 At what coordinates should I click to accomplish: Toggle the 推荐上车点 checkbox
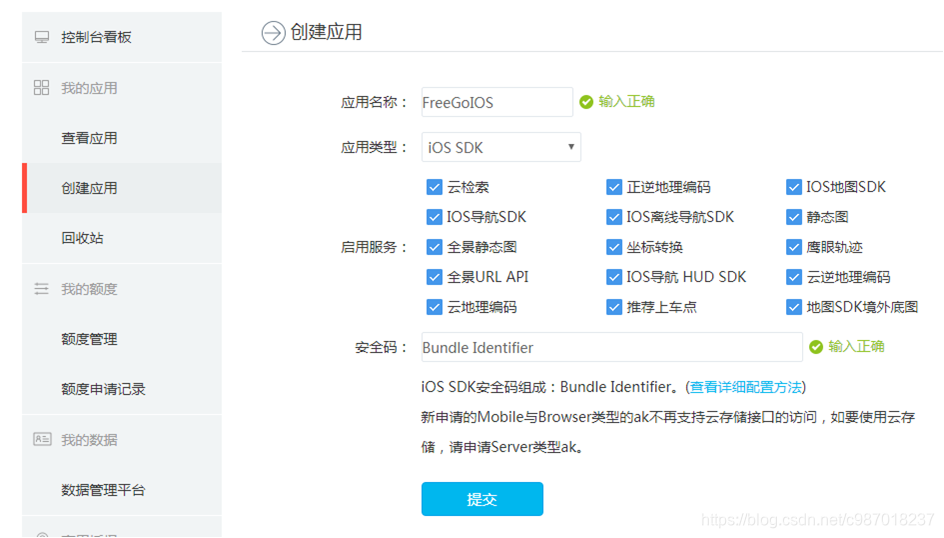[613, 307]
